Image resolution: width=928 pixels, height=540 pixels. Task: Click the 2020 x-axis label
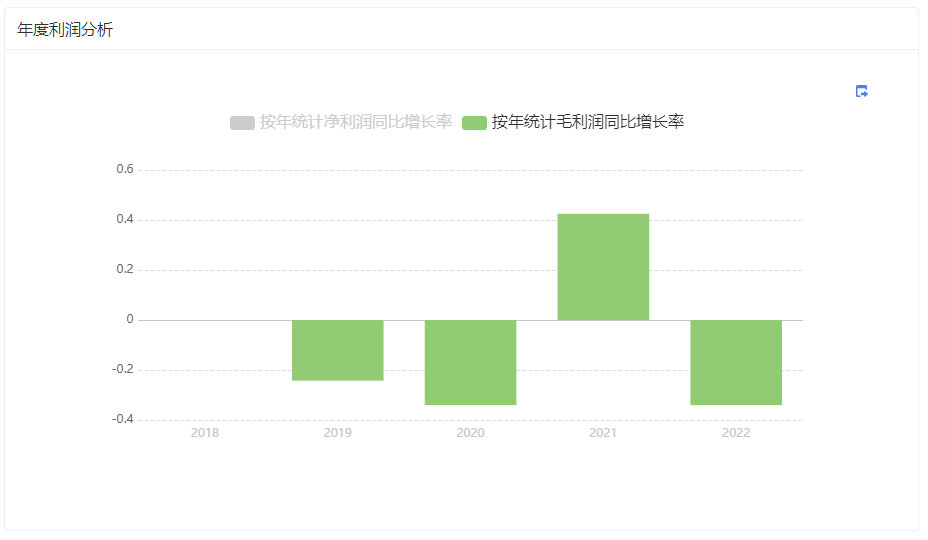pyautogui.click(x=471, y=433)
